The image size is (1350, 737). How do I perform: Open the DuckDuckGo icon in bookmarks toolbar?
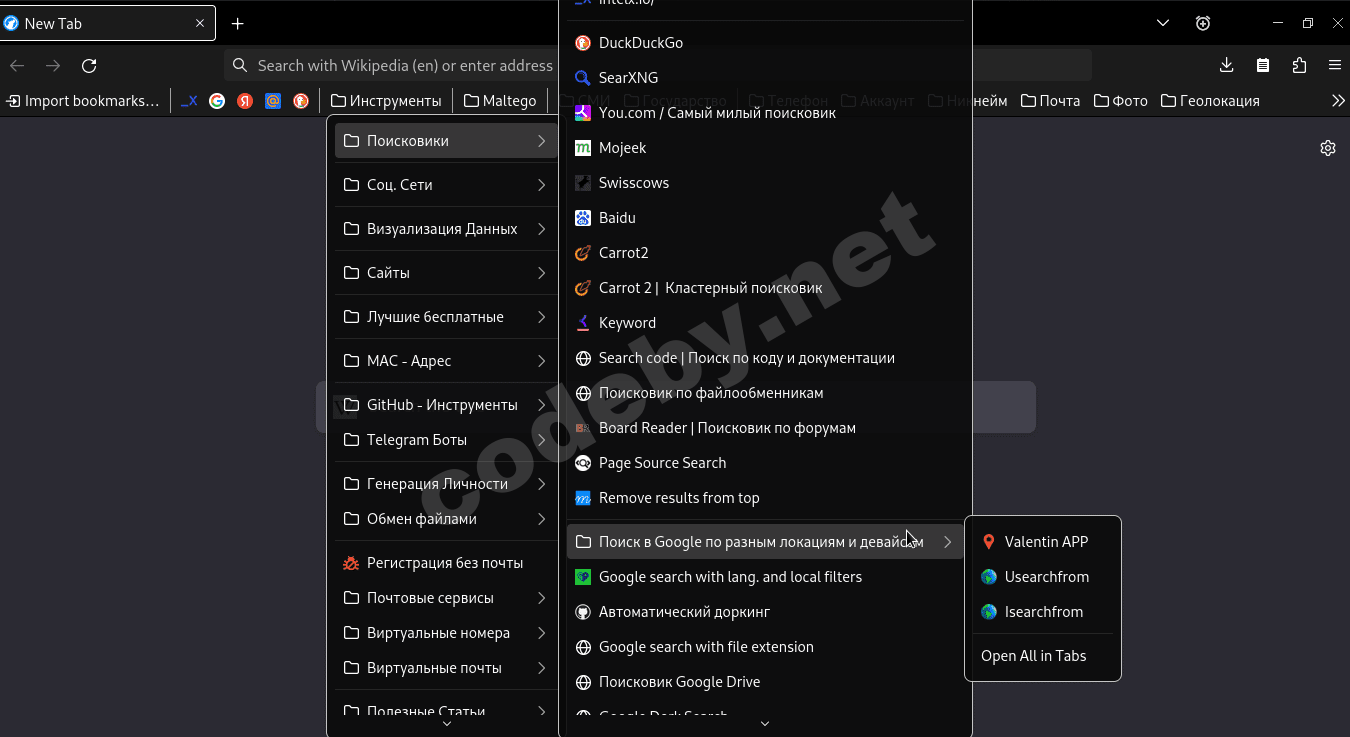[301, 101]
